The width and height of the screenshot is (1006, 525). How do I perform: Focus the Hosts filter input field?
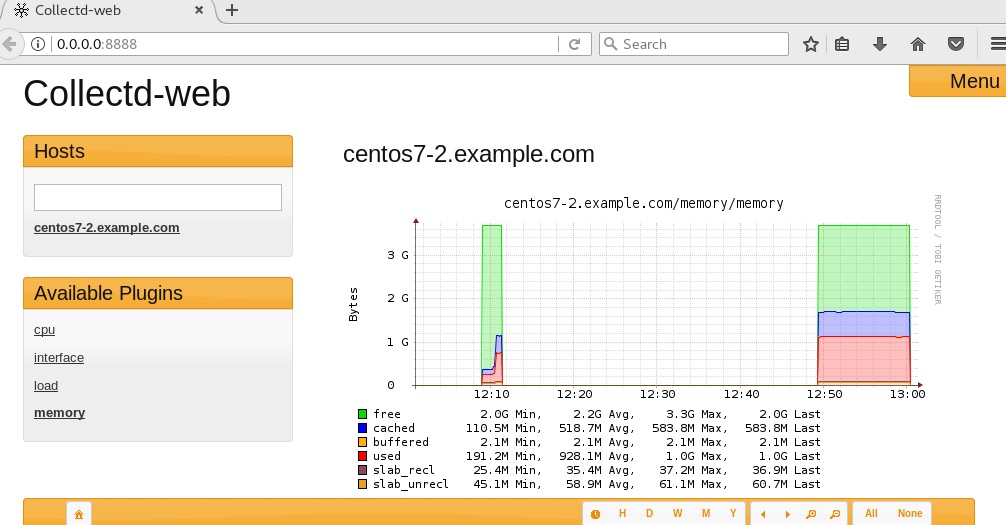[158, 198]
